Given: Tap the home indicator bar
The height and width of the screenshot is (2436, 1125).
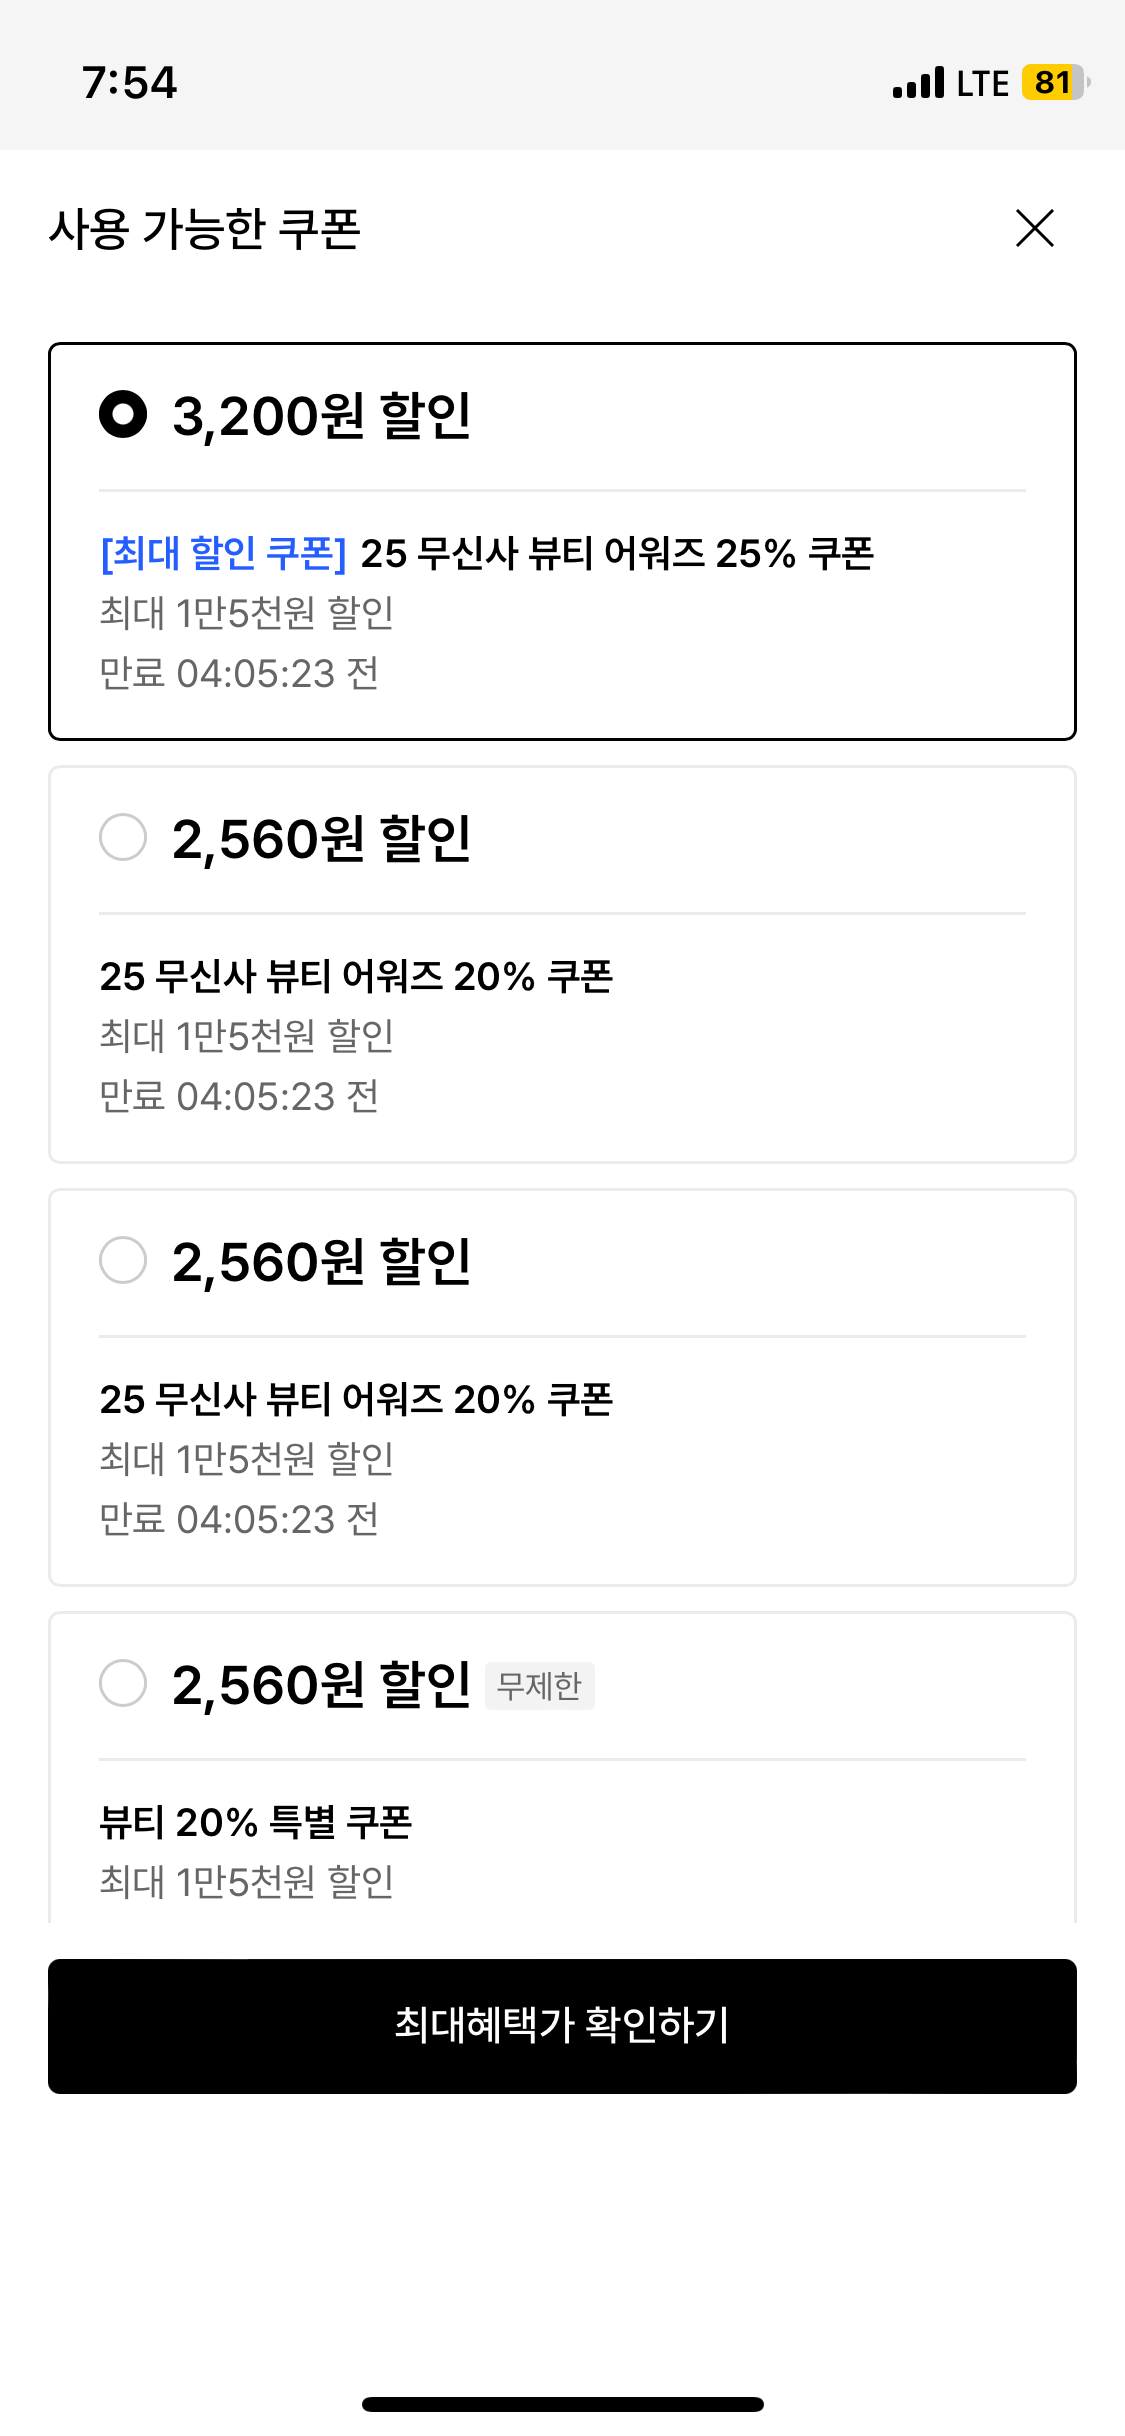Looking at the screenshot, I should [562, 2404].
